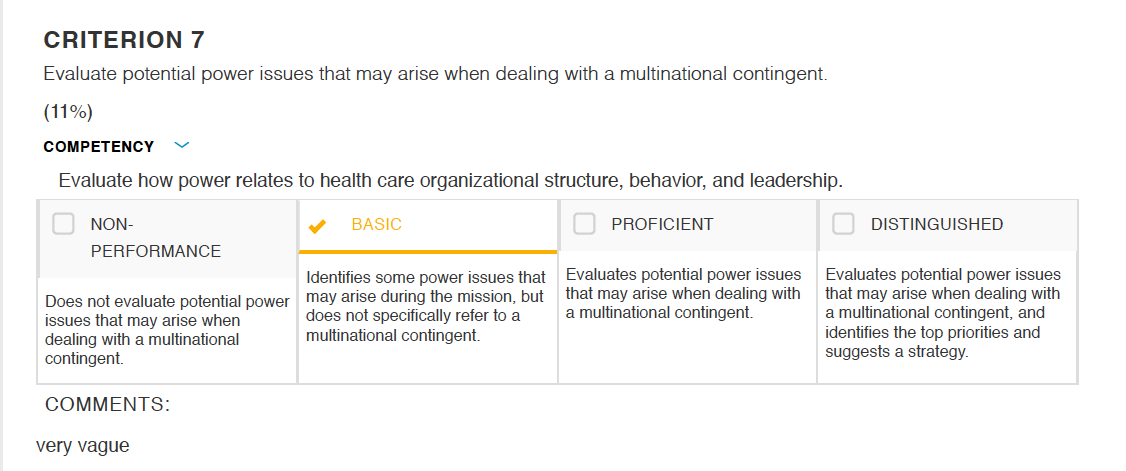Click the Basic level description text

426,307
